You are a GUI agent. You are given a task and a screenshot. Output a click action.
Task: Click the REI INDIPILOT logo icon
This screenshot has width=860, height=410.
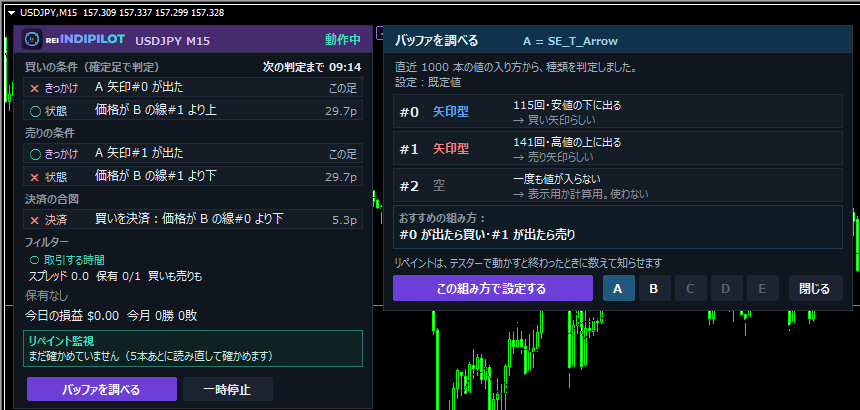32,39
